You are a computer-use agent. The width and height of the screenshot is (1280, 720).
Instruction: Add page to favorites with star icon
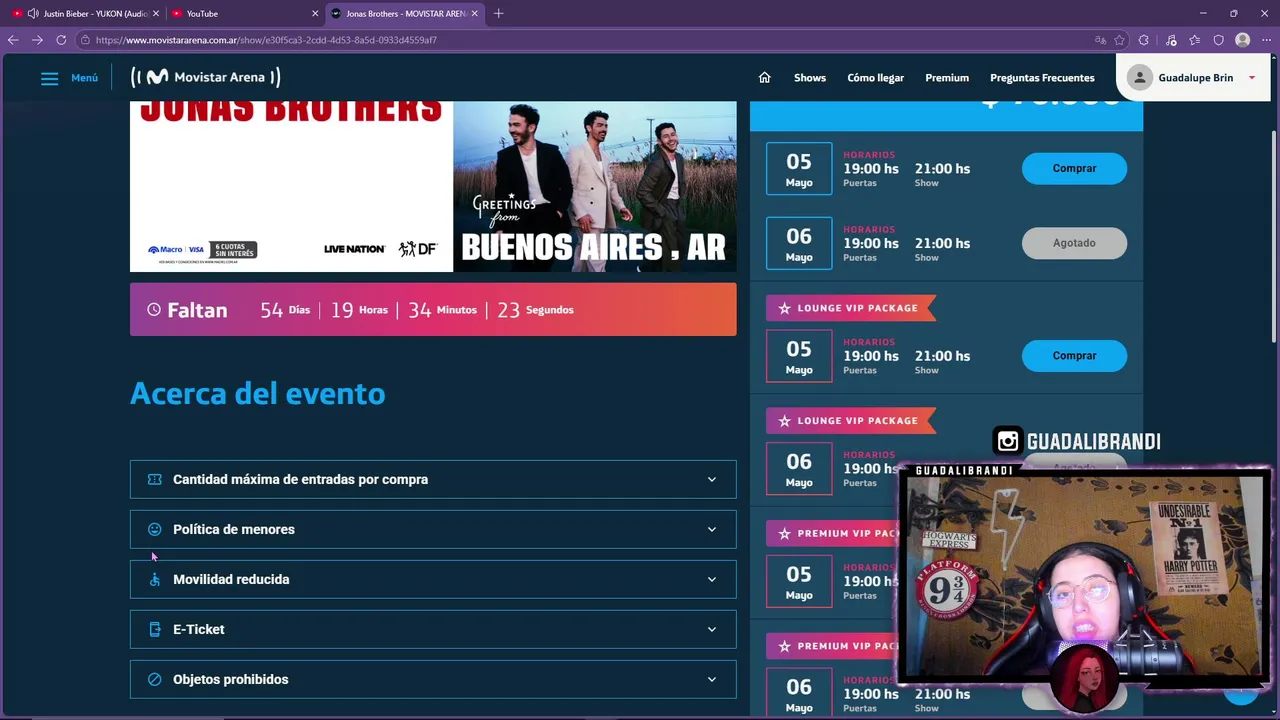coord(1120,40)
